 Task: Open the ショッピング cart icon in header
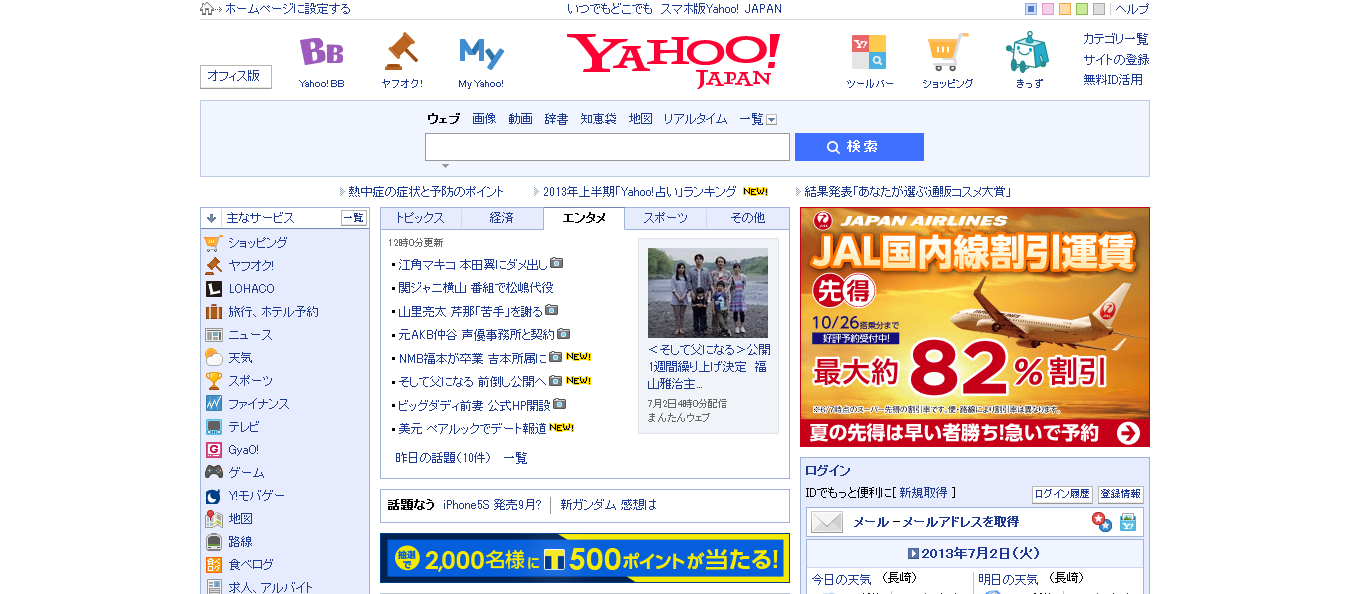(x=947, y=52)
